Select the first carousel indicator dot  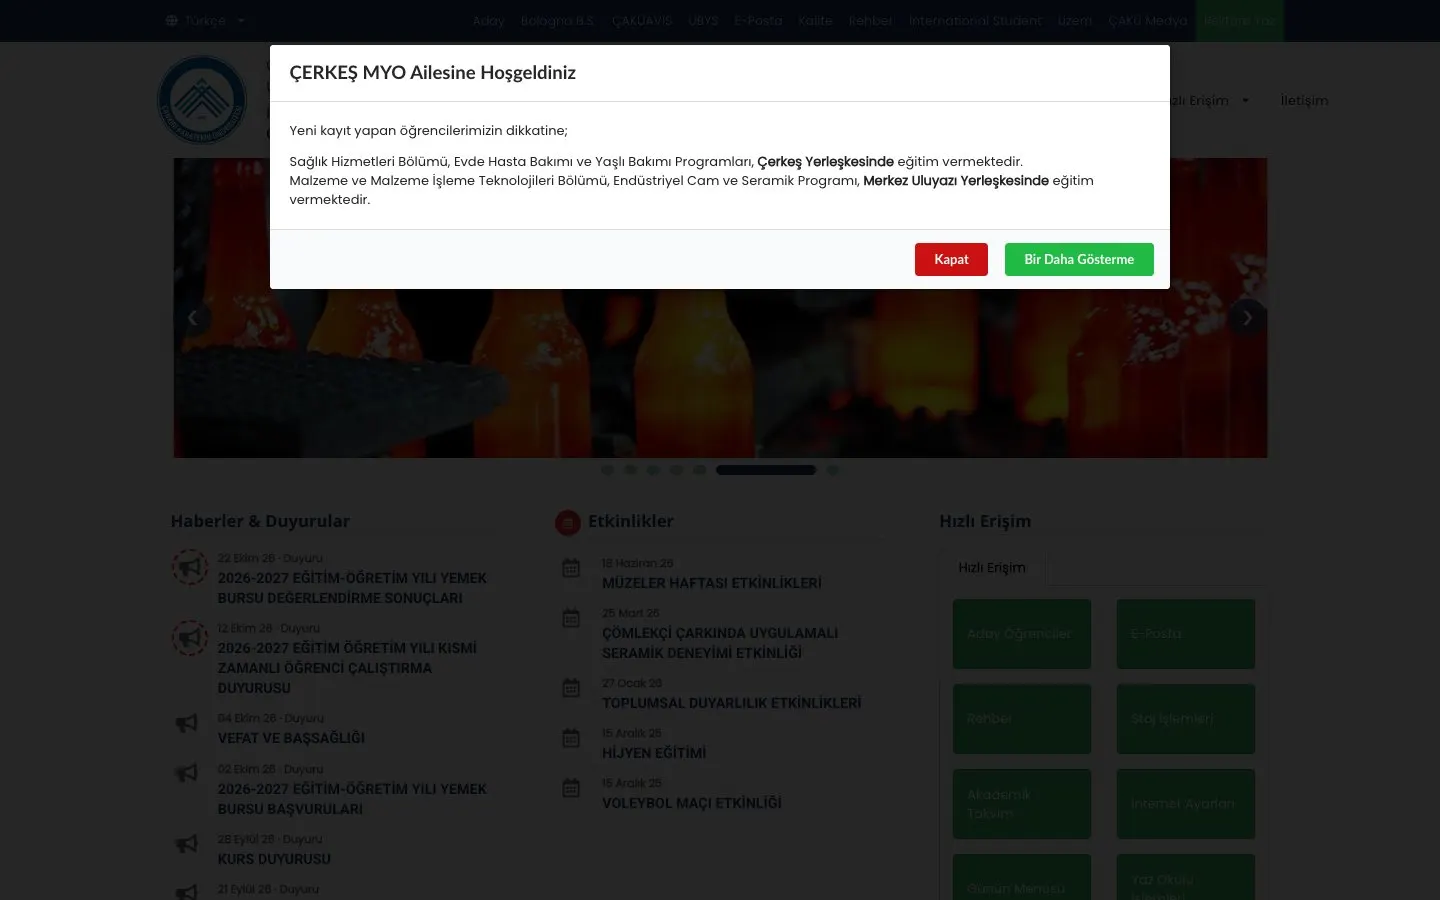click(x=607, y=470)
